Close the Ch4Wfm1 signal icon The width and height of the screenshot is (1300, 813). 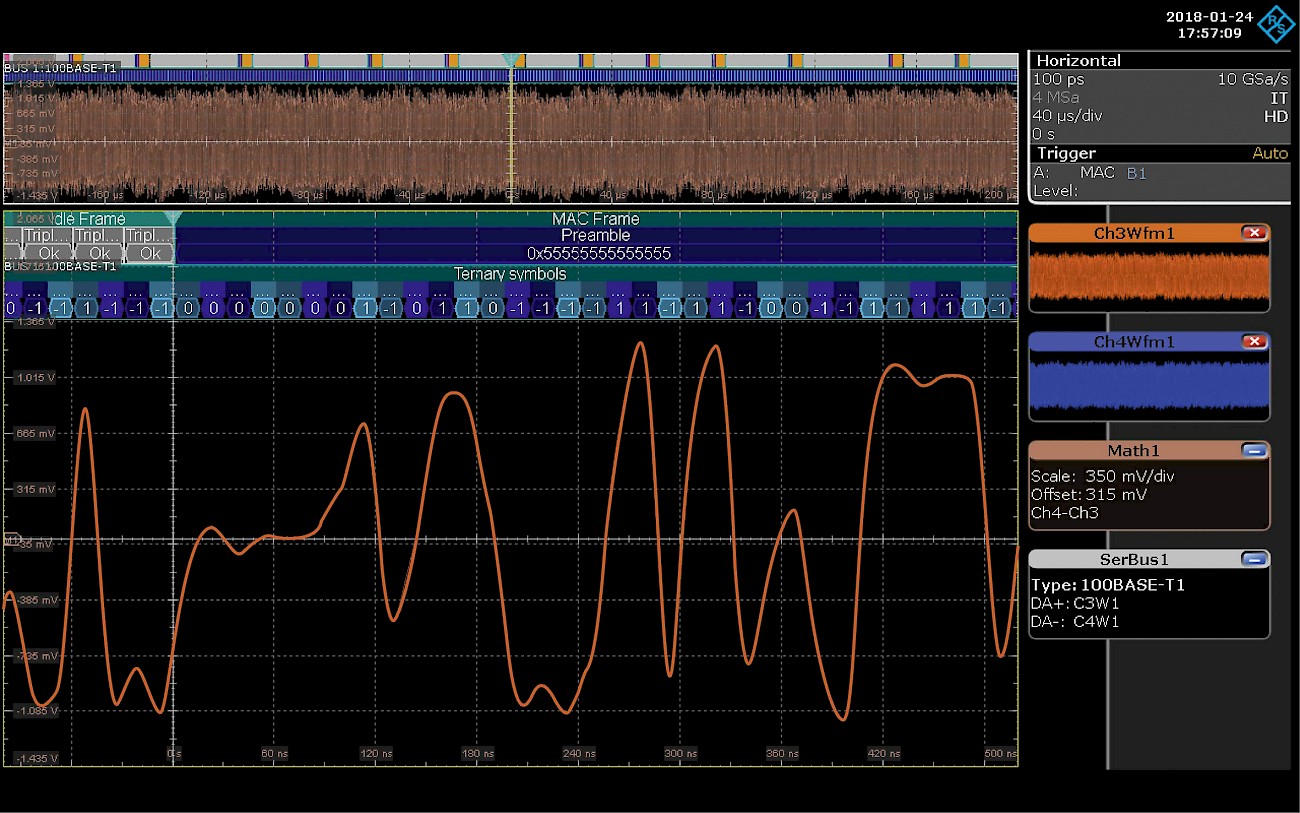tap(1253, 342)
